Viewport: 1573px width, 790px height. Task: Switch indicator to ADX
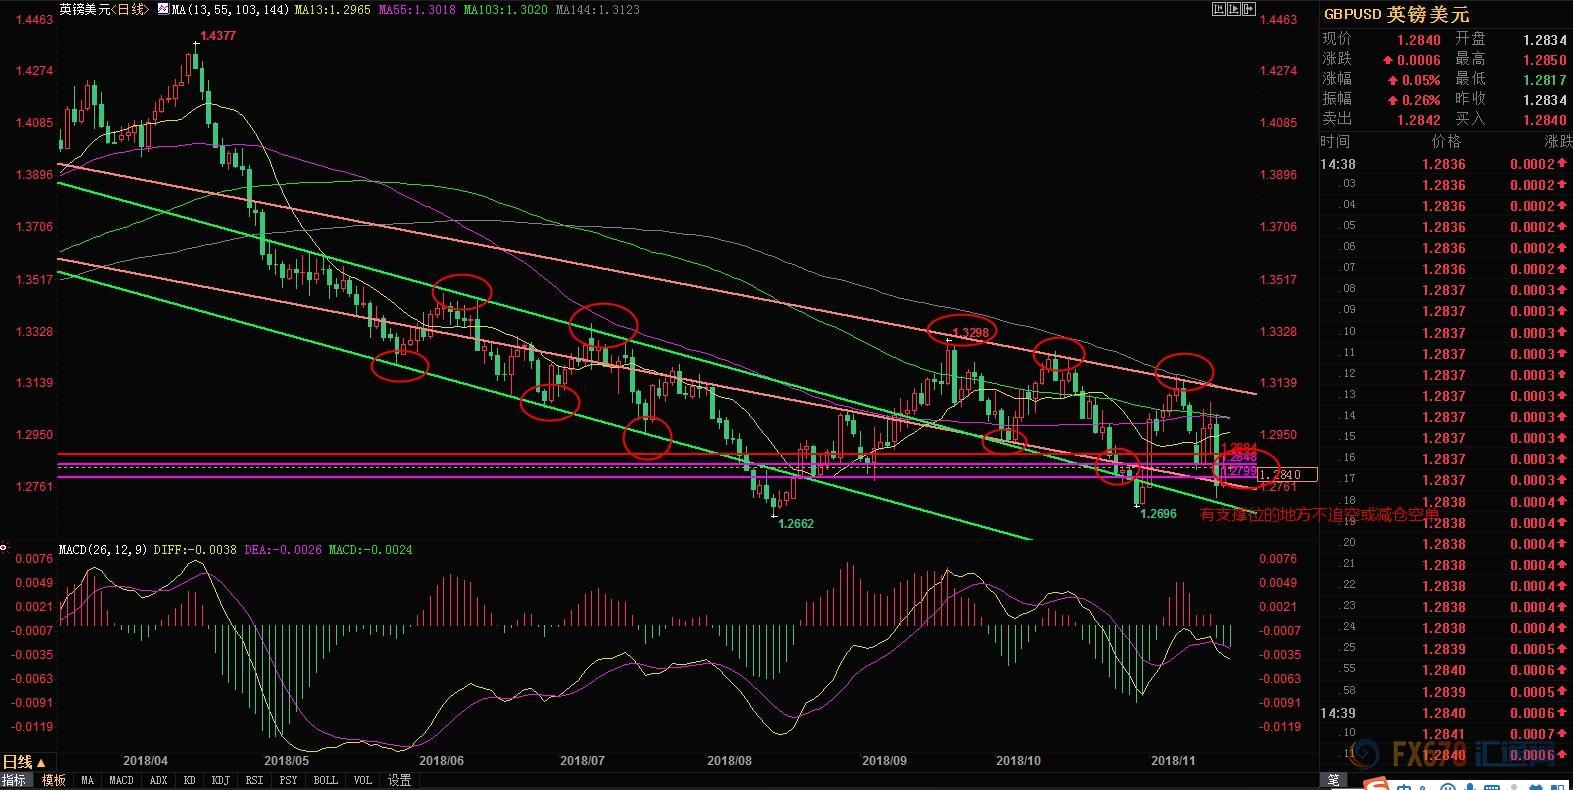click(158, 780)
